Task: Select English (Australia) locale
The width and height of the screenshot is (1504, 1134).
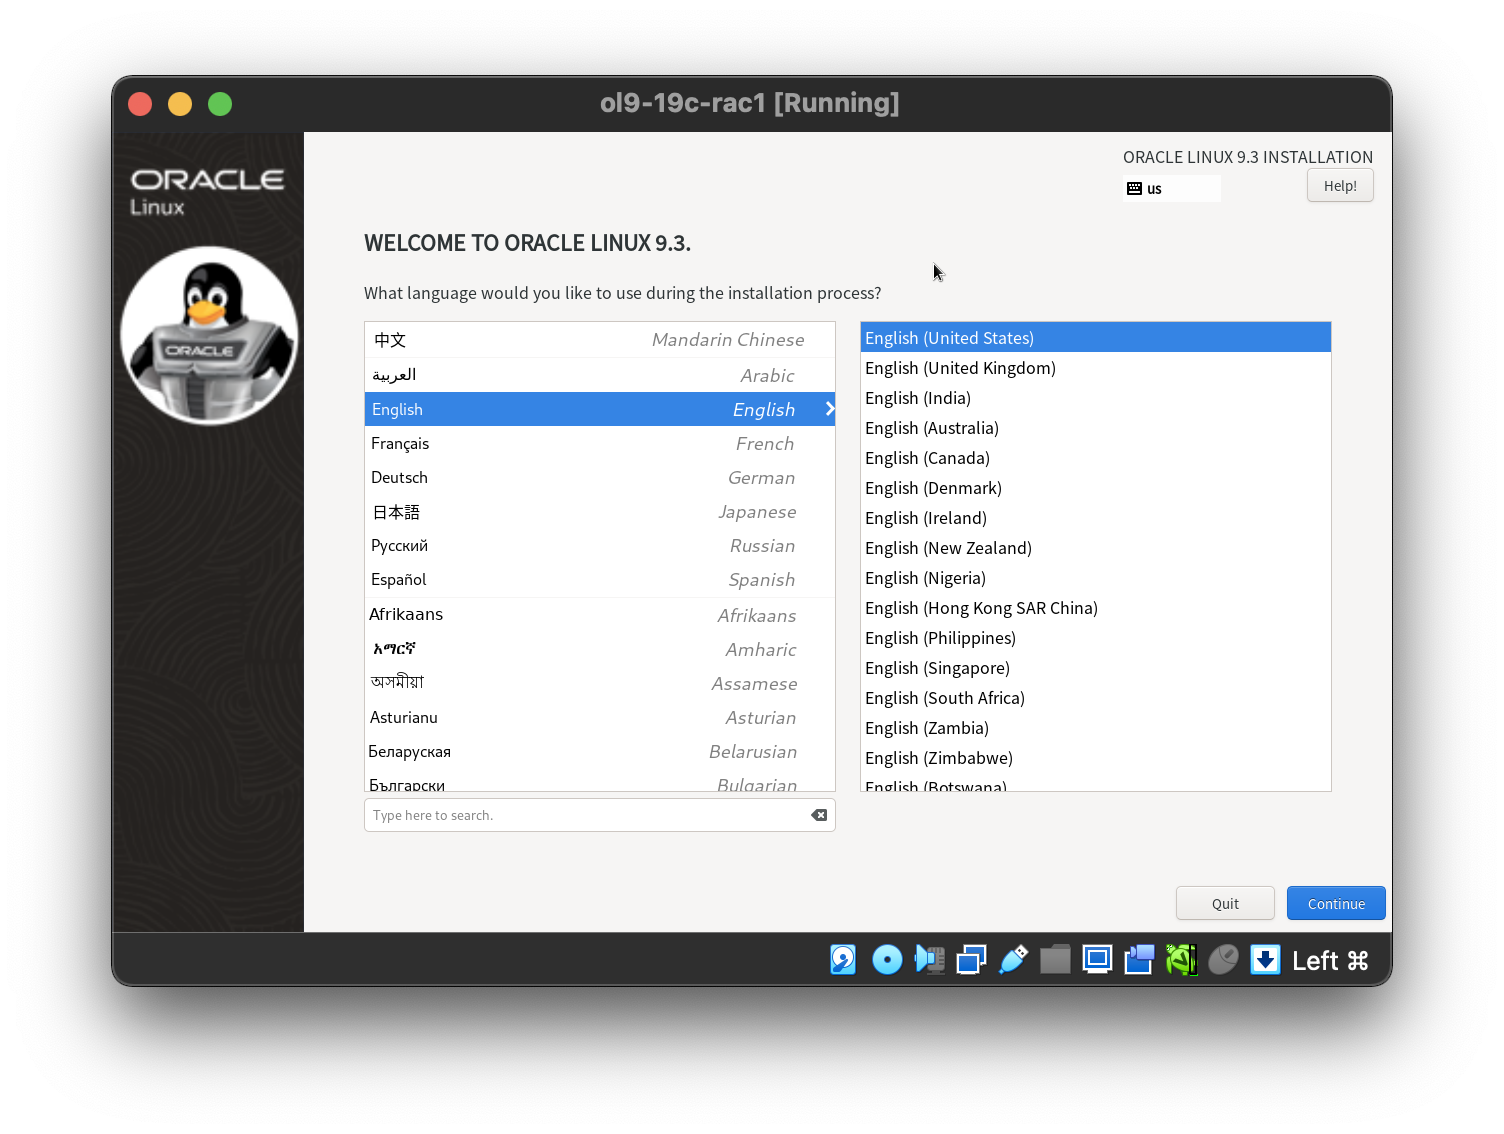Action: (x=1096, y=427)
